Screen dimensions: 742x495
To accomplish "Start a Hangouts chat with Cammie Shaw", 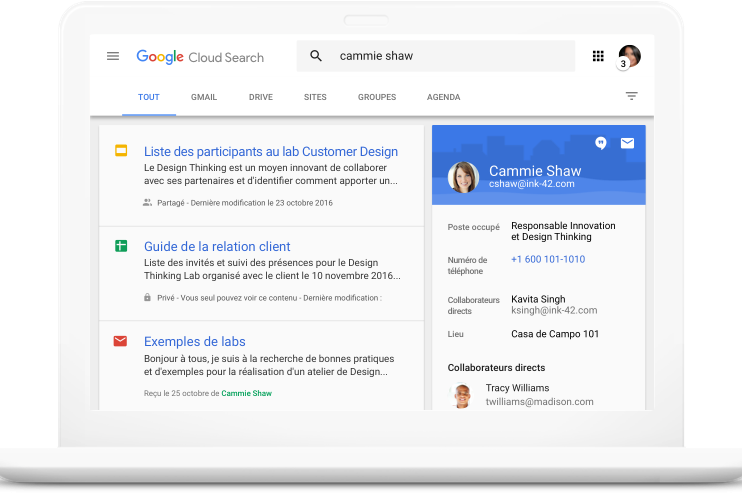I will (x=601, y=143).
